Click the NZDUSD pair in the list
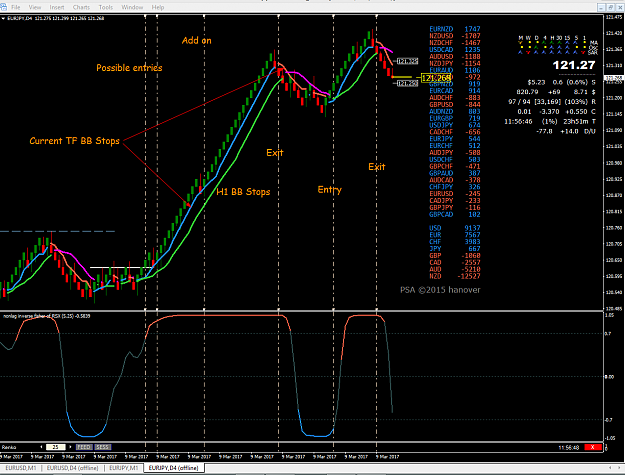 point(441,35)
